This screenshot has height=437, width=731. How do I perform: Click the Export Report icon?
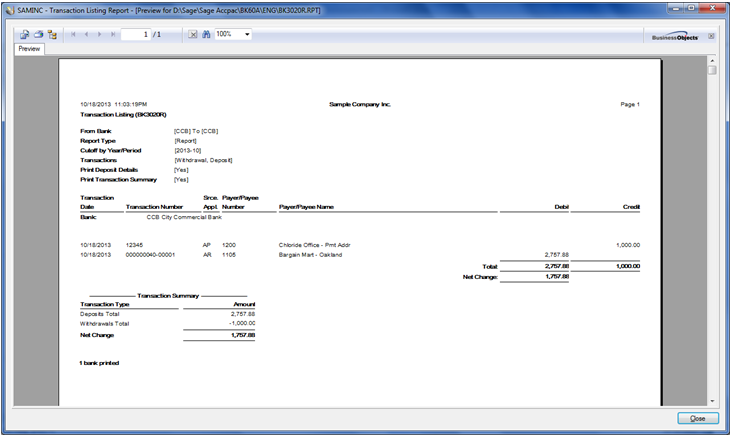24,34
